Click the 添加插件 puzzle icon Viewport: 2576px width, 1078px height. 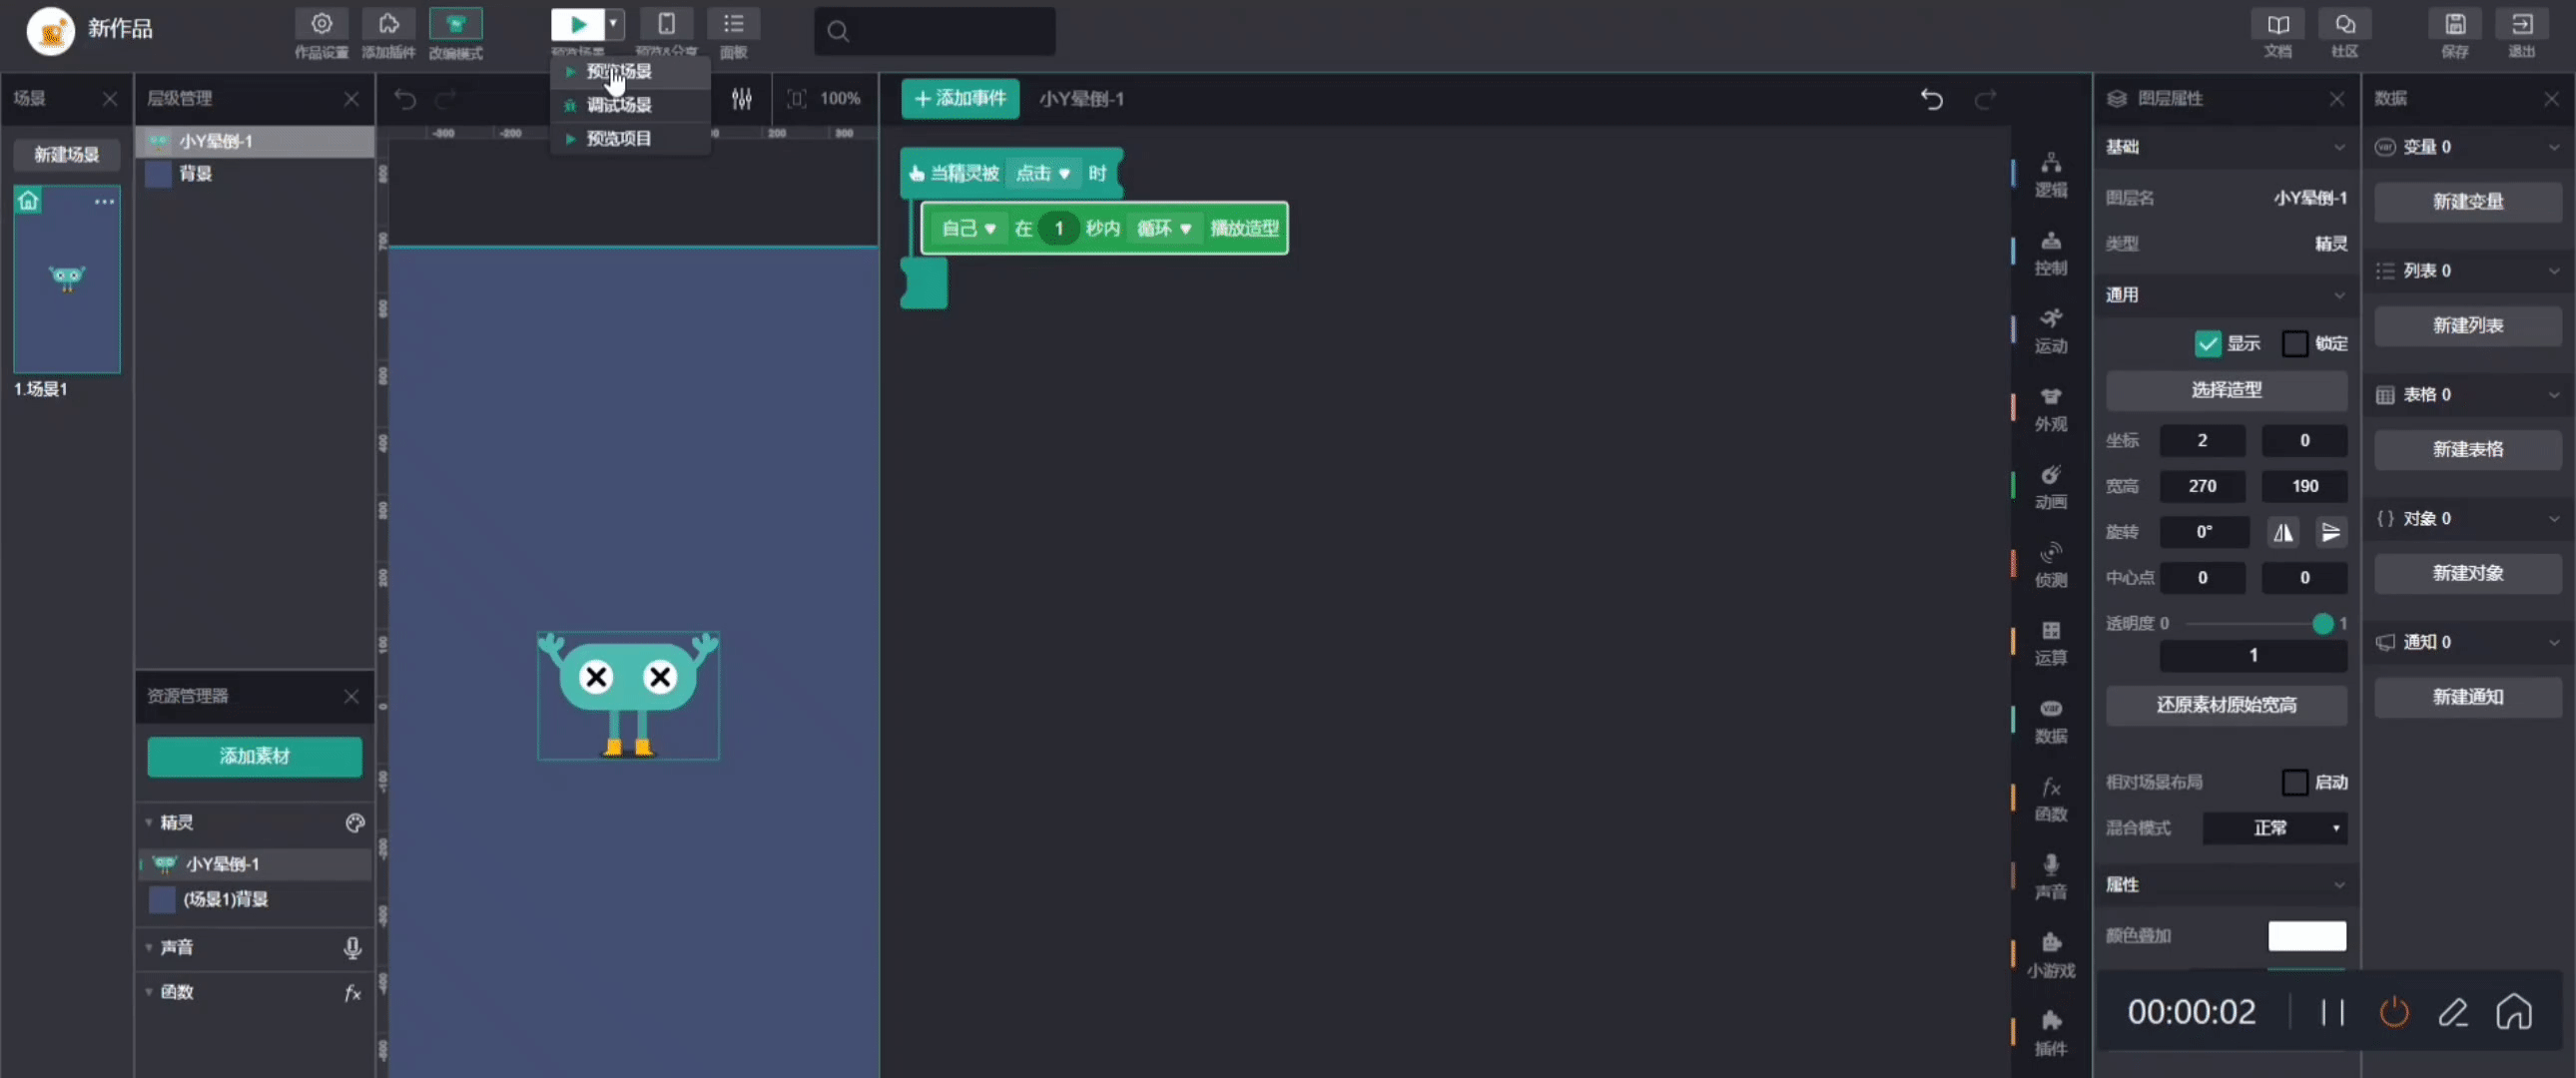388,24
